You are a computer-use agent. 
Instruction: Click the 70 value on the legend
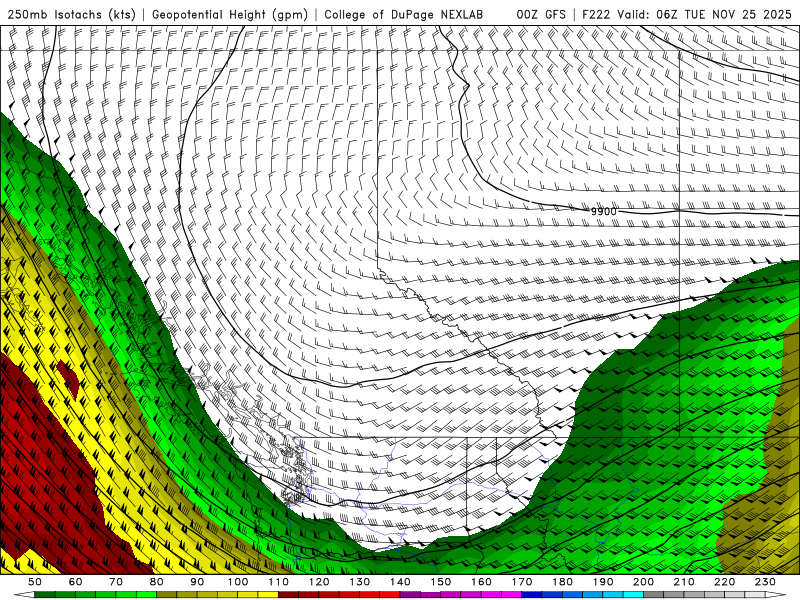coord(116,582)
